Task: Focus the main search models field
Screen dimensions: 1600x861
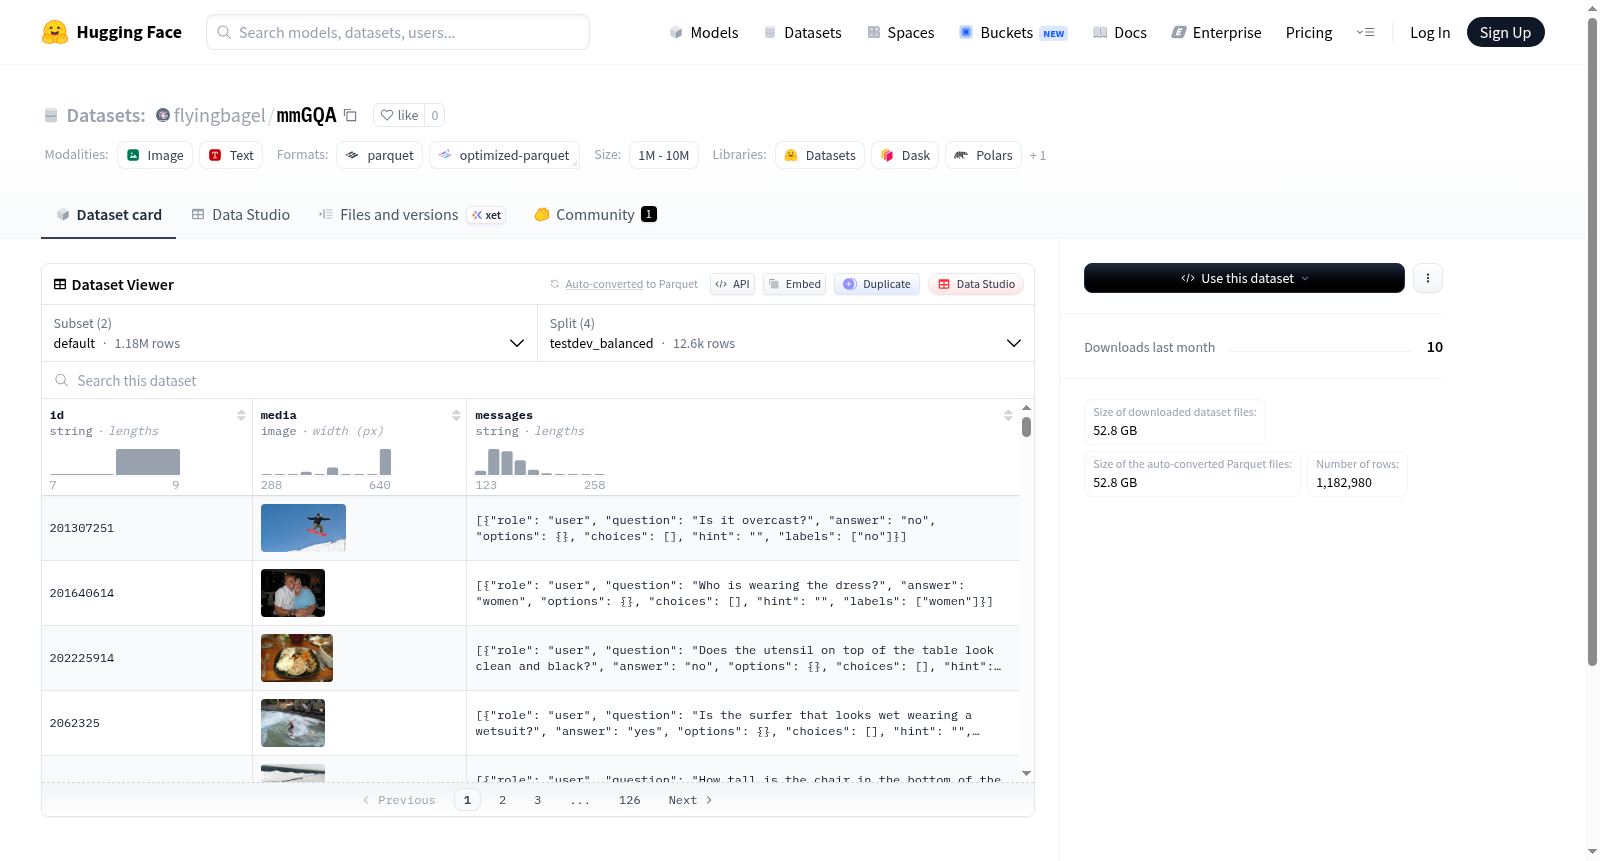Action: pyautogui.click(x=398, y=32)
